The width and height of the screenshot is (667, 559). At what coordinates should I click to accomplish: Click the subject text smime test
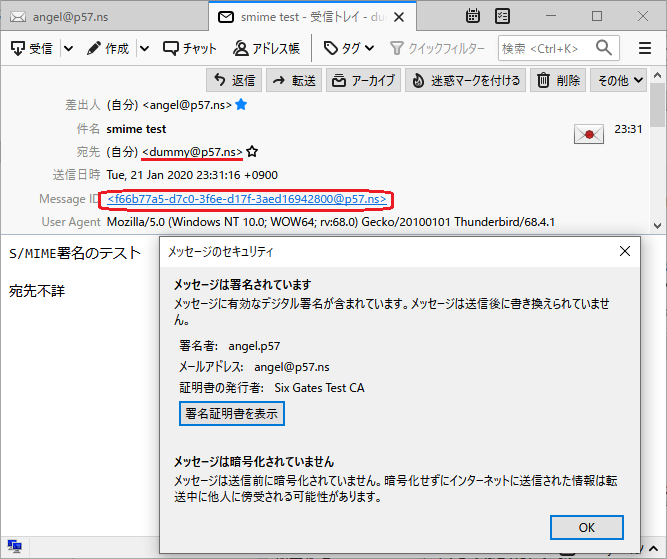point(136,129)
